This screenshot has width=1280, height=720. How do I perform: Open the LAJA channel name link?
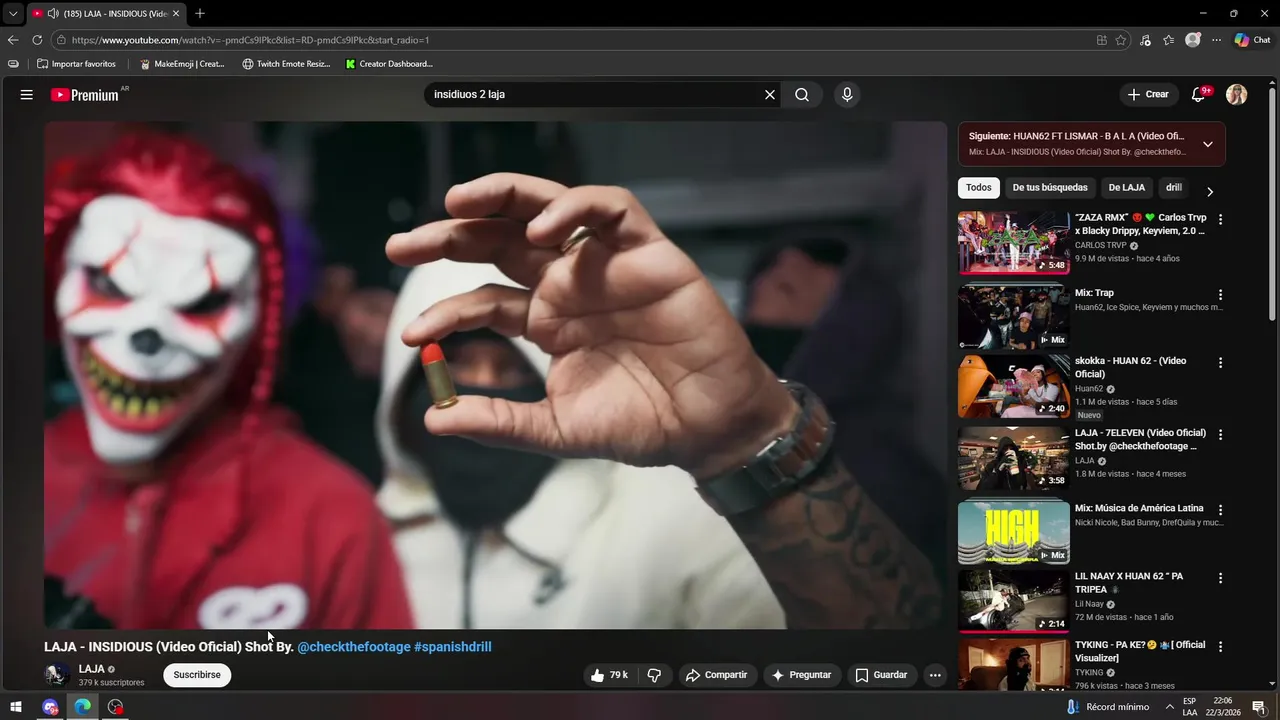click(92, 669)
